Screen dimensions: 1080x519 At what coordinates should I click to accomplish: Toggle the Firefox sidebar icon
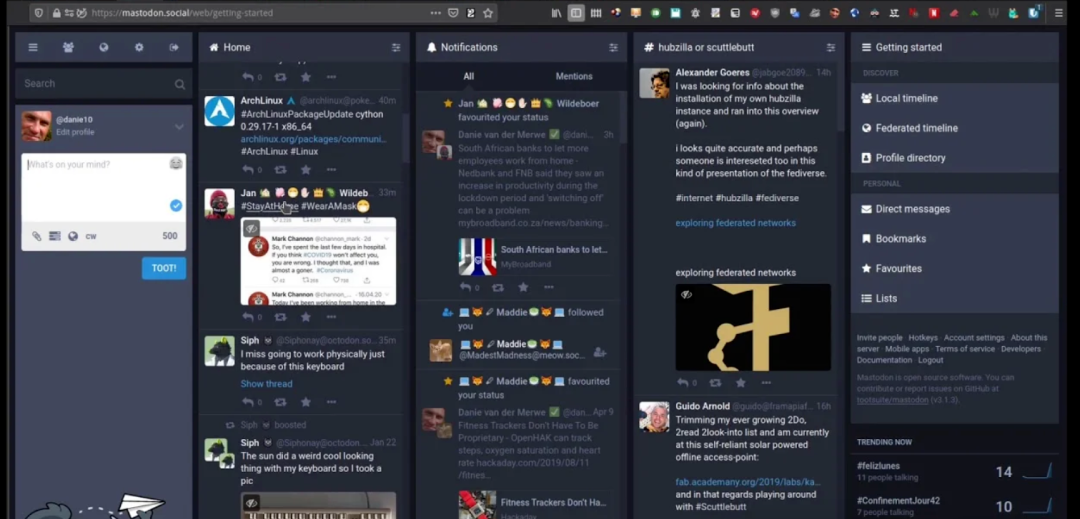click(576, 12)
